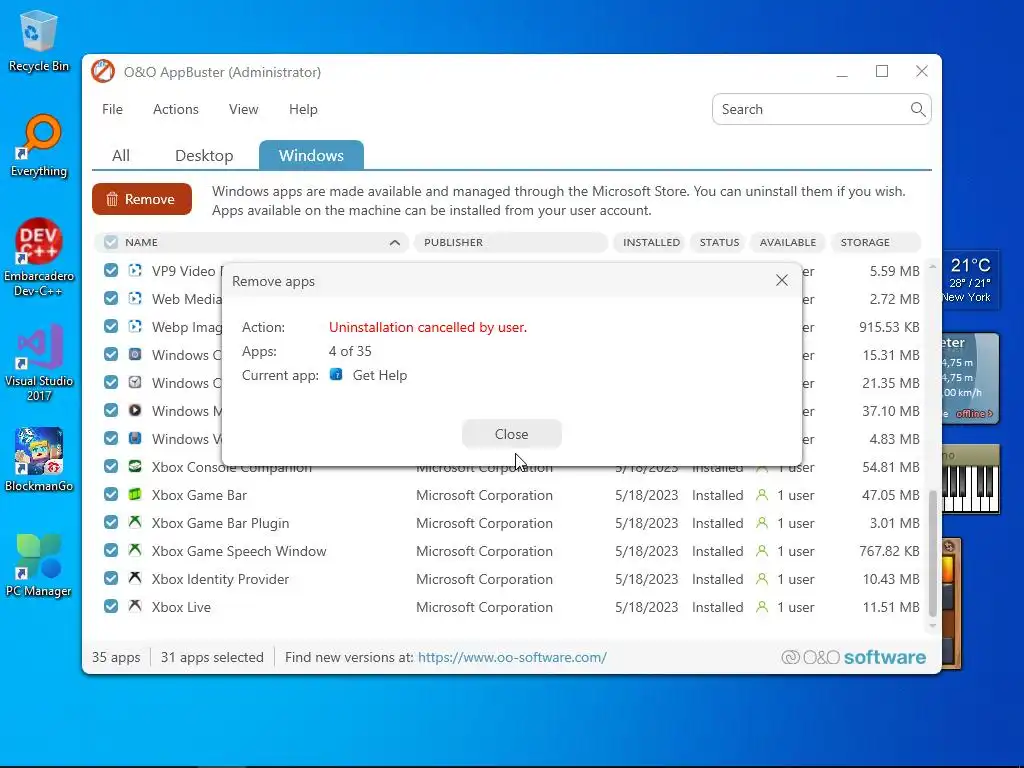
Task: Uncheck the Xbox Game Bar Plugin checkbox
Action: tap(111, 522)
